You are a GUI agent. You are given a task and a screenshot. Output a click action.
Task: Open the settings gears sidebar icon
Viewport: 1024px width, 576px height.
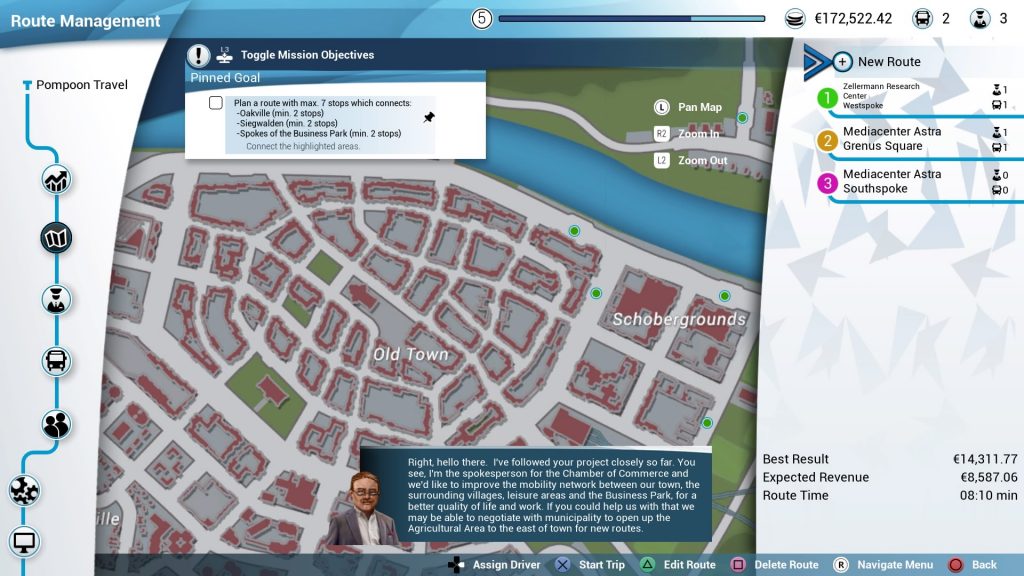point(25,490)
